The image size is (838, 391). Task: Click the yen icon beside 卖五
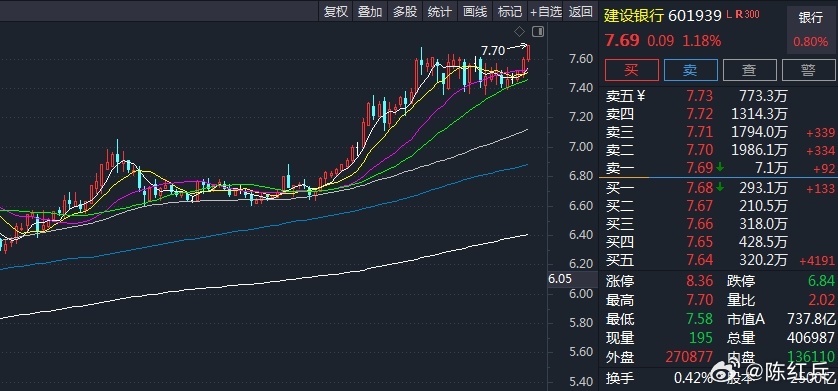pyautogui.click(x=641, y=96)
